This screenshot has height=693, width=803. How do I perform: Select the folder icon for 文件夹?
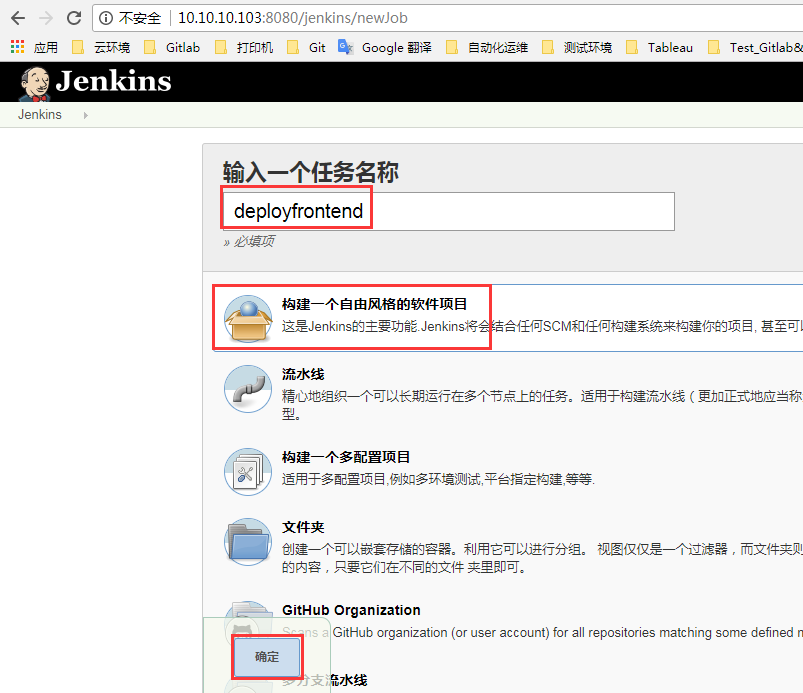(x=248, y=542)
